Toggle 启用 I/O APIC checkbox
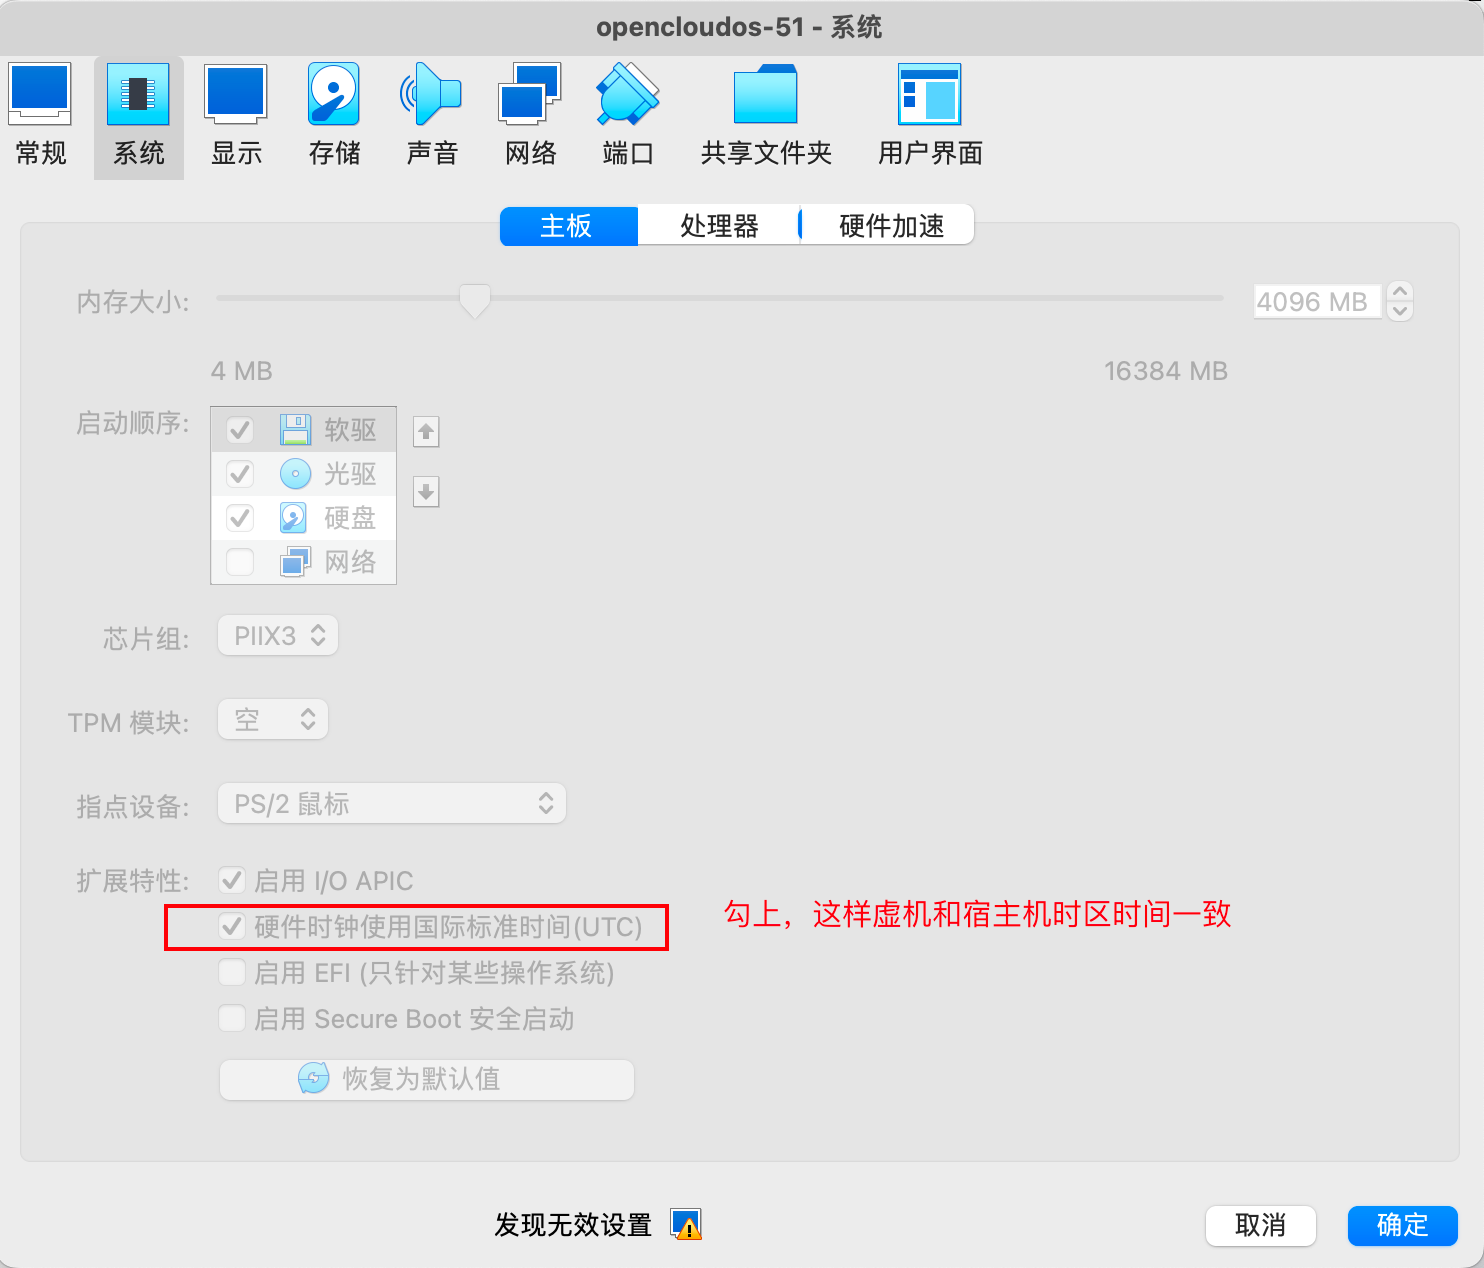The height and width of the screenshot is (1268, 1484). coord(232,880)
